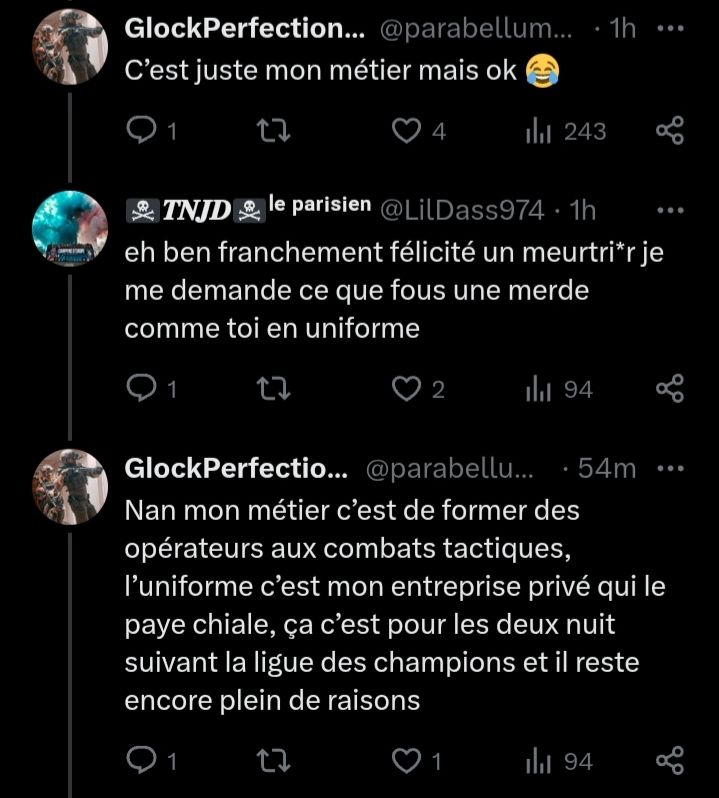Reply to the "Nan mon métier" tweet
The width and height of the screenshot is (719, 798).
[143, 762]
